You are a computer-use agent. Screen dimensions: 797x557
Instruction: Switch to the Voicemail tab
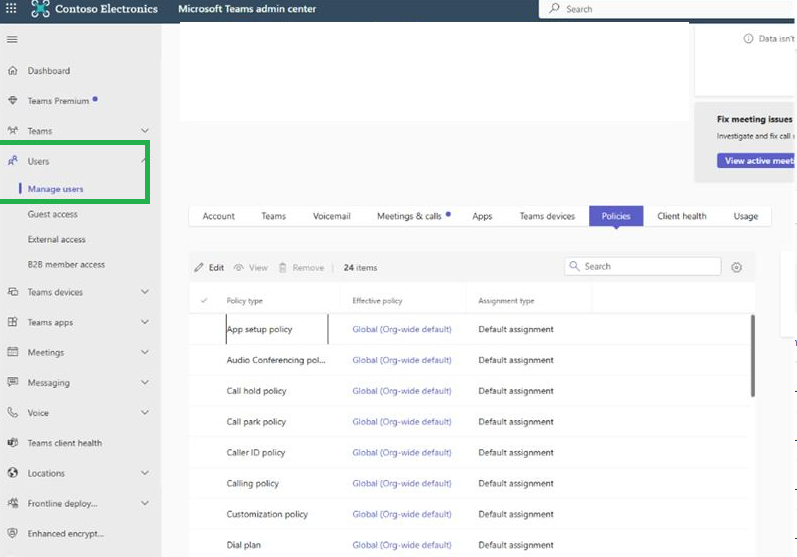click(331, 216)
